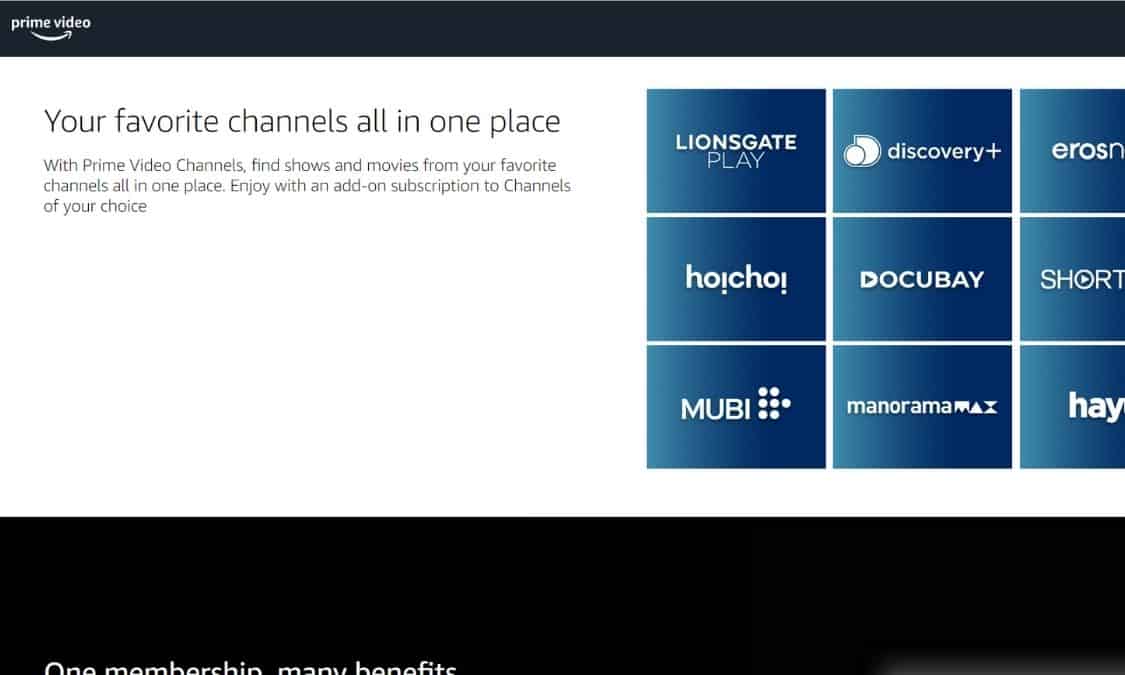The image size is (1125, 675).
Task: Click the "With Prime Video Channels" description paragraph
Action: (307, 186)
